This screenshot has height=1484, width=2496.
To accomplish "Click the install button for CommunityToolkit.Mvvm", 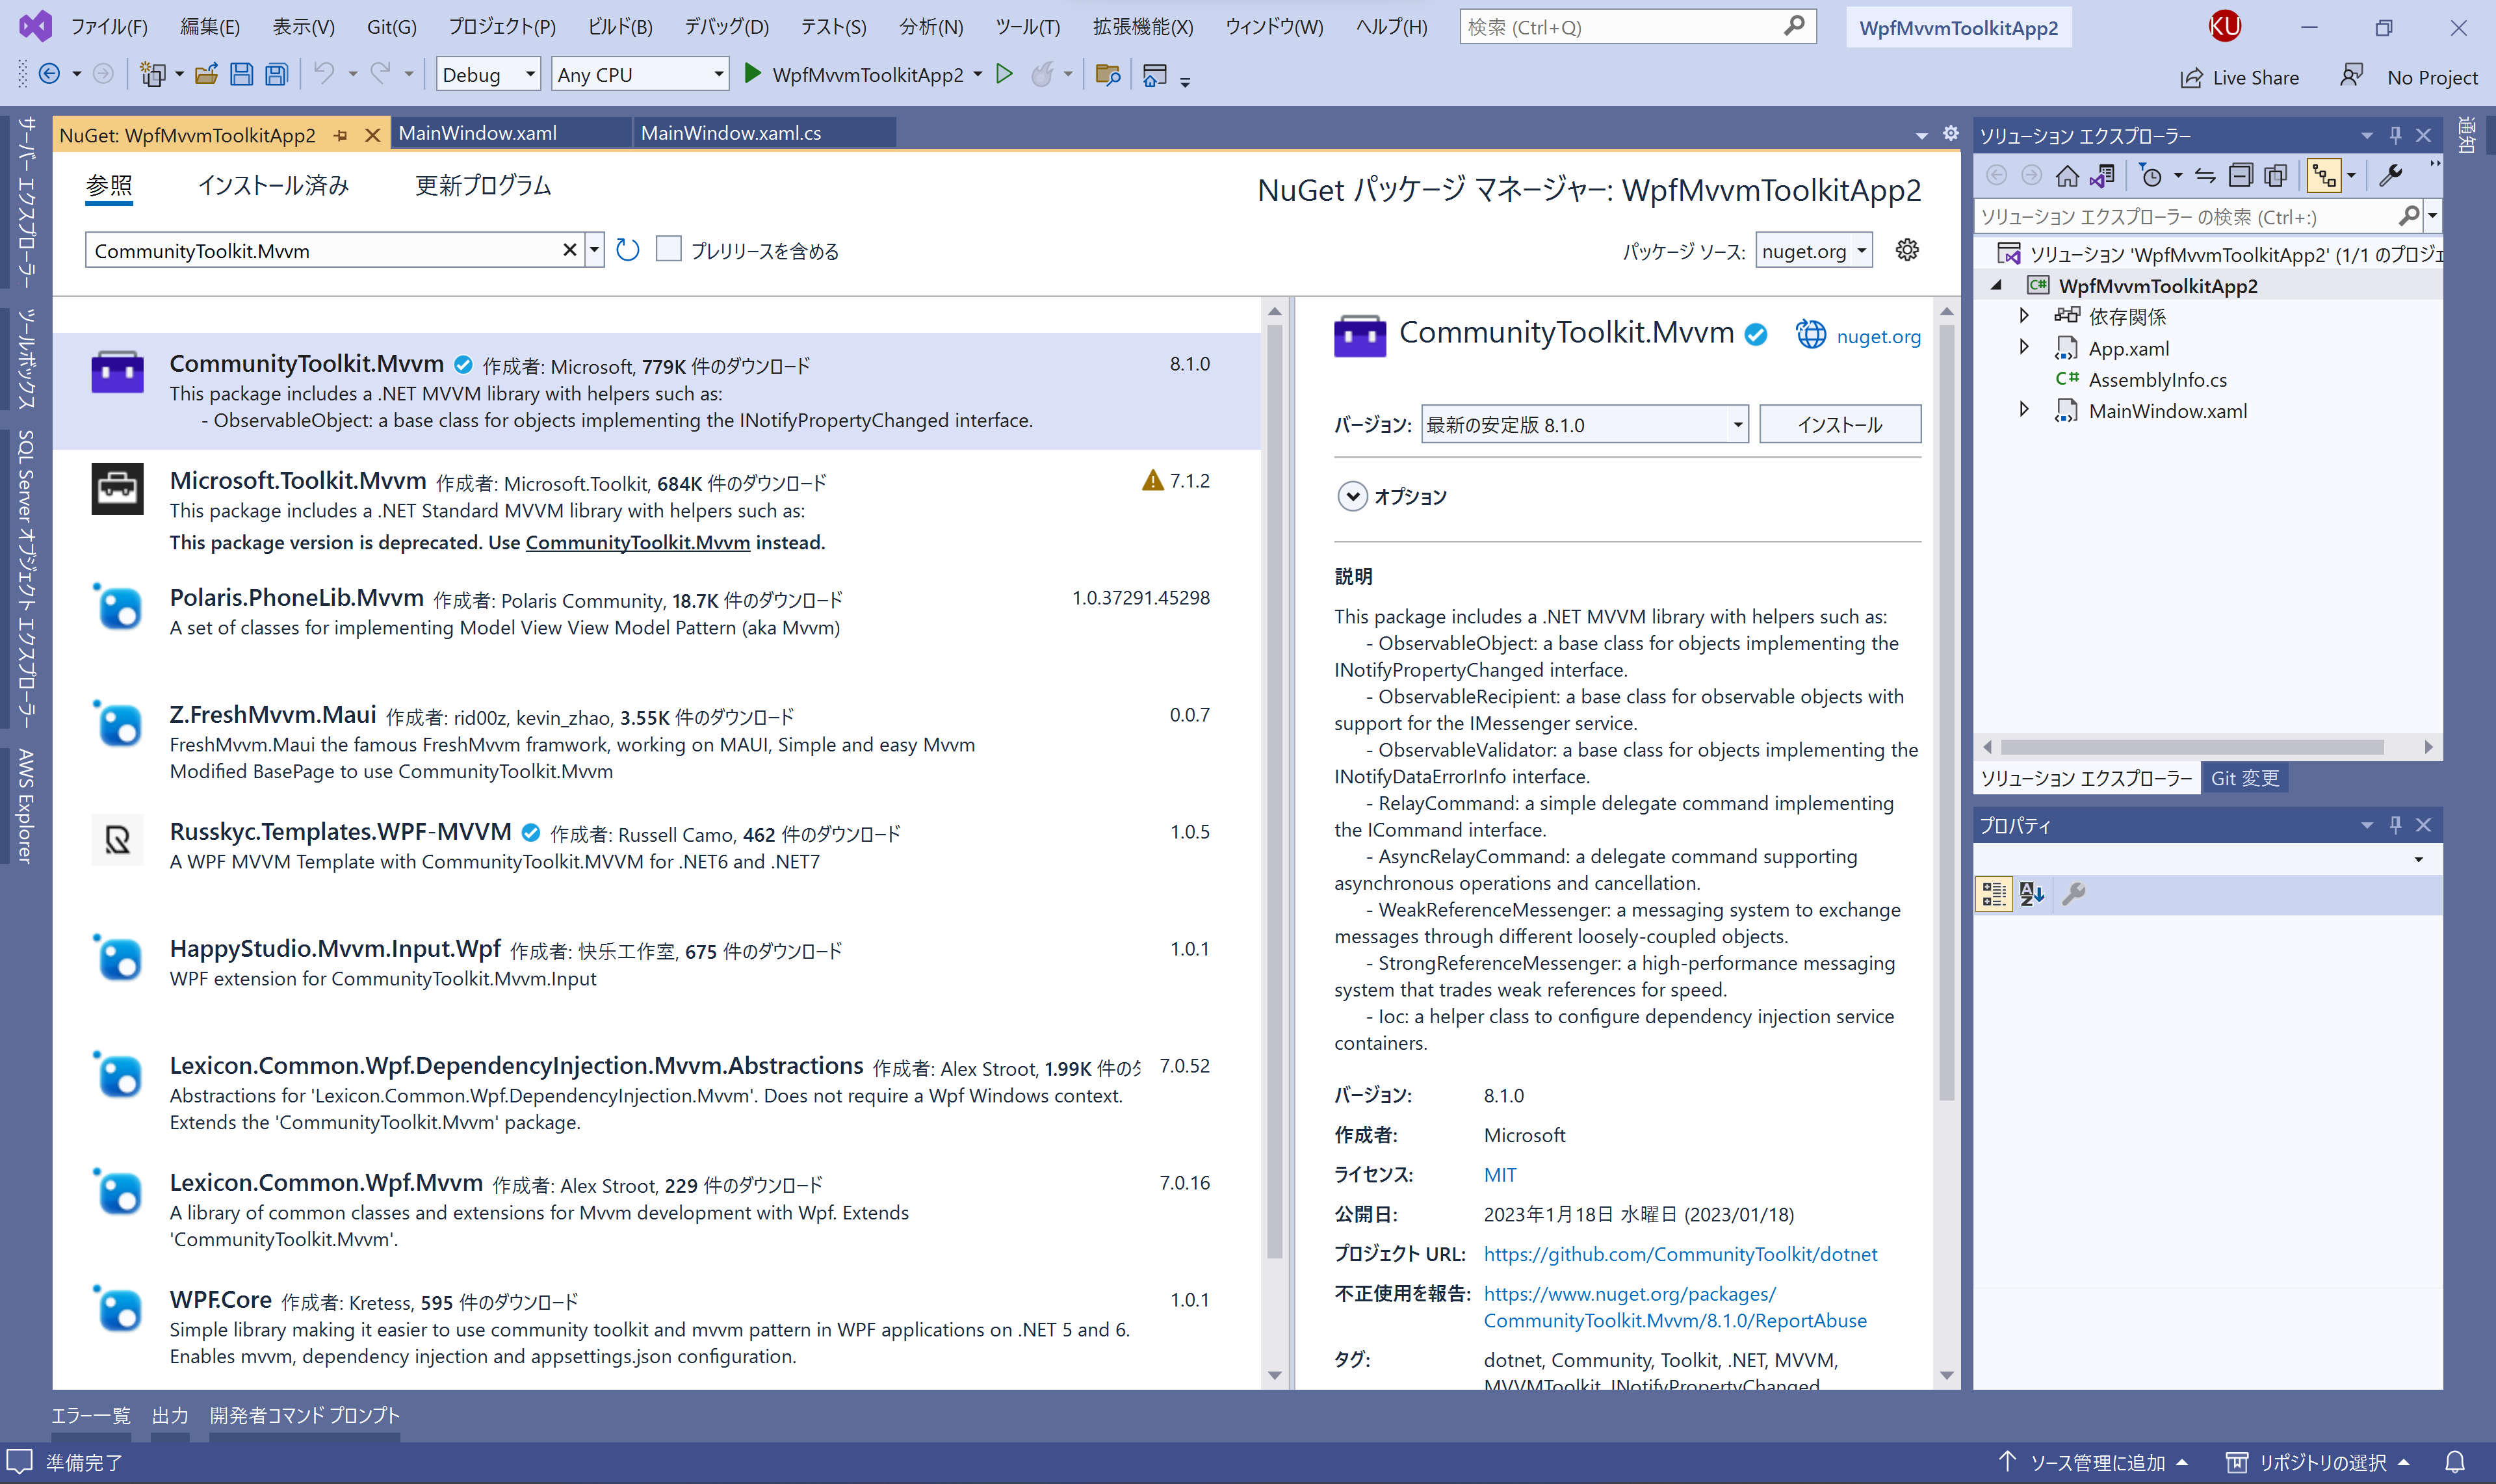I will click(x=1839, y=424).
